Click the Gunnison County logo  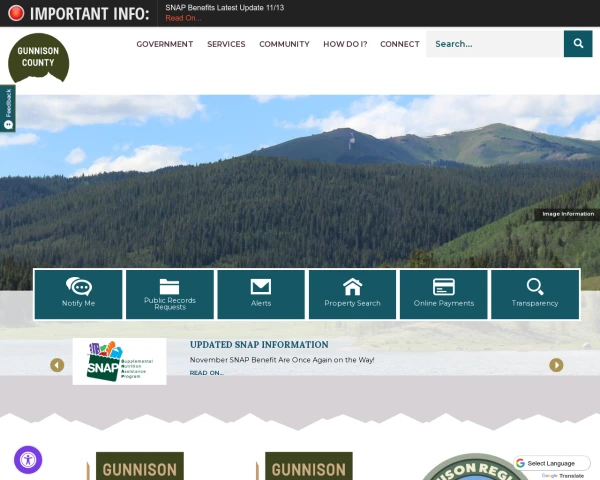pyautogui.click(x=38, y=58)
